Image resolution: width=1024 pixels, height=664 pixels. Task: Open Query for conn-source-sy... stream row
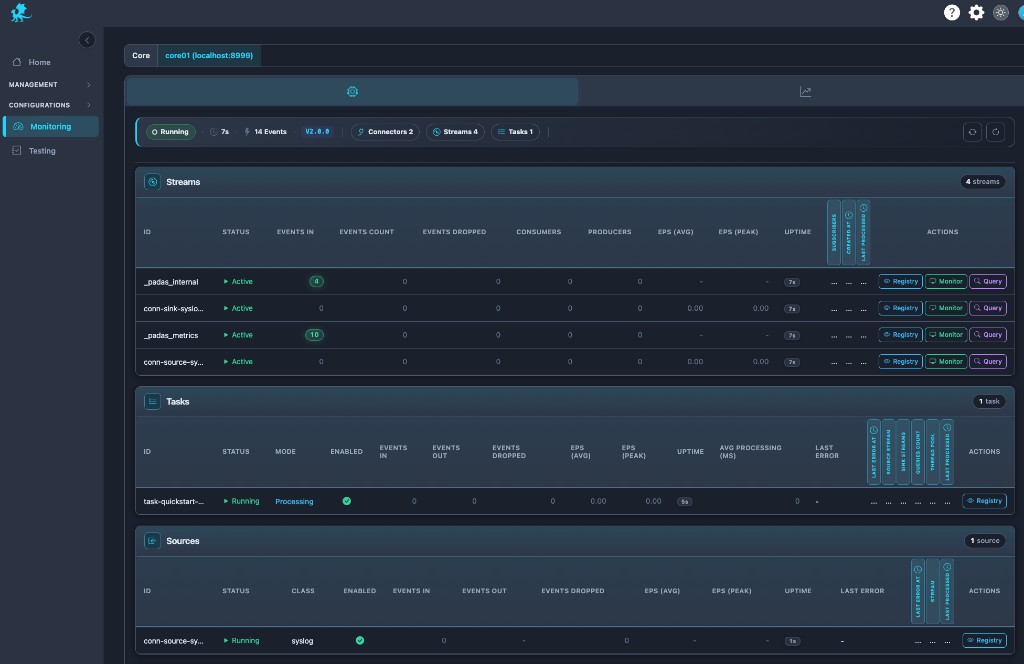988,362
